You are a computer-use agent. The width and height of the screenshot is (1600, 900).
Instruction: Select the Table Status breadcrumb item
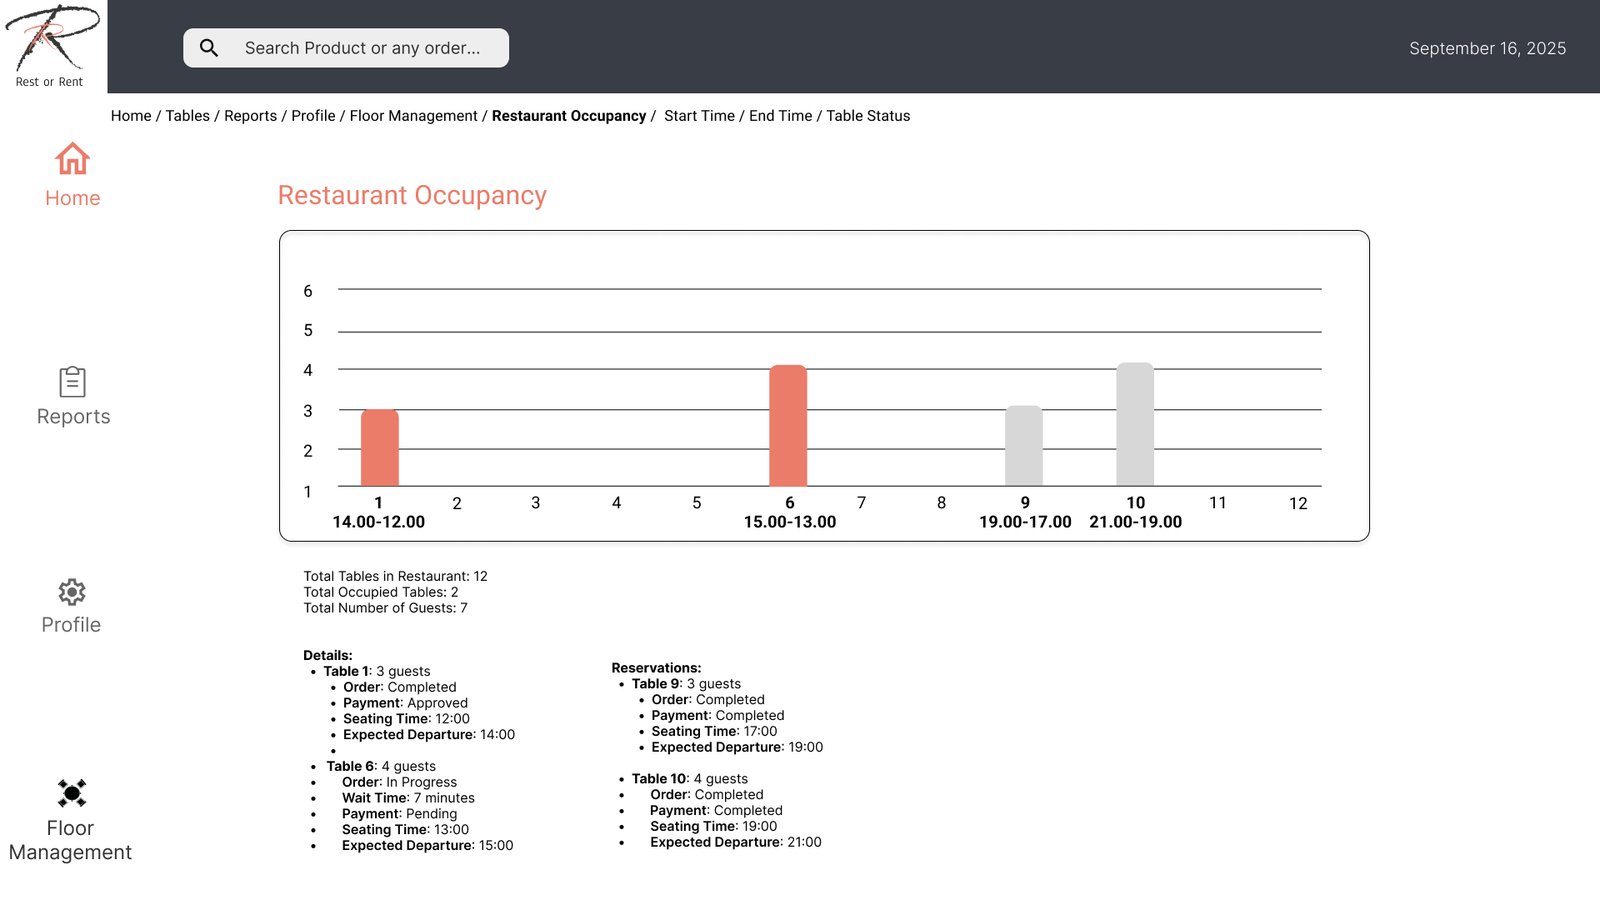(868, 116)
